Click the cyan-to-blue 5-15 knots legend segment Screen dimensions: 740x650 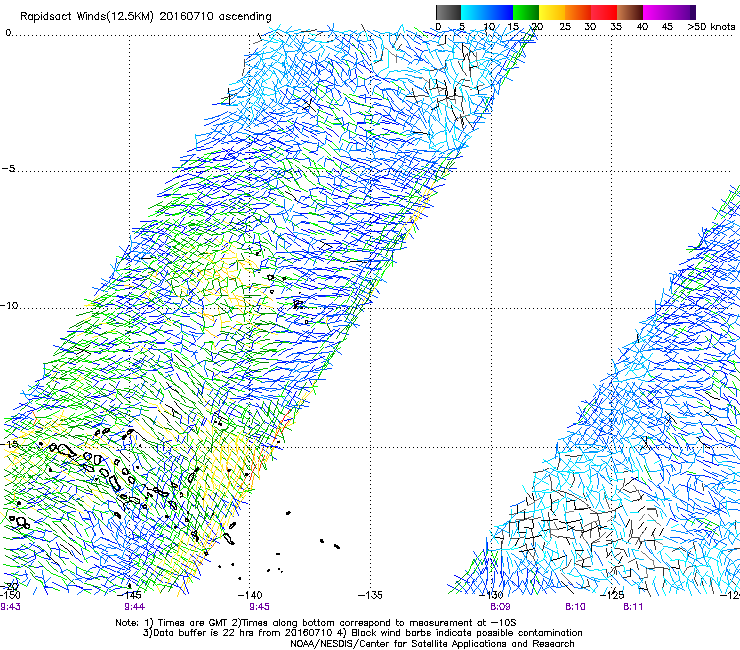[x=487, y=12]
